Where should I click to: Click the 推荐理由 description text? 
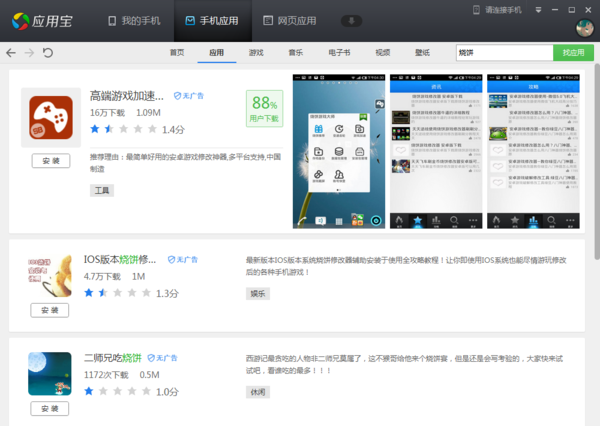pyautogui.click(x=186, y=163)
